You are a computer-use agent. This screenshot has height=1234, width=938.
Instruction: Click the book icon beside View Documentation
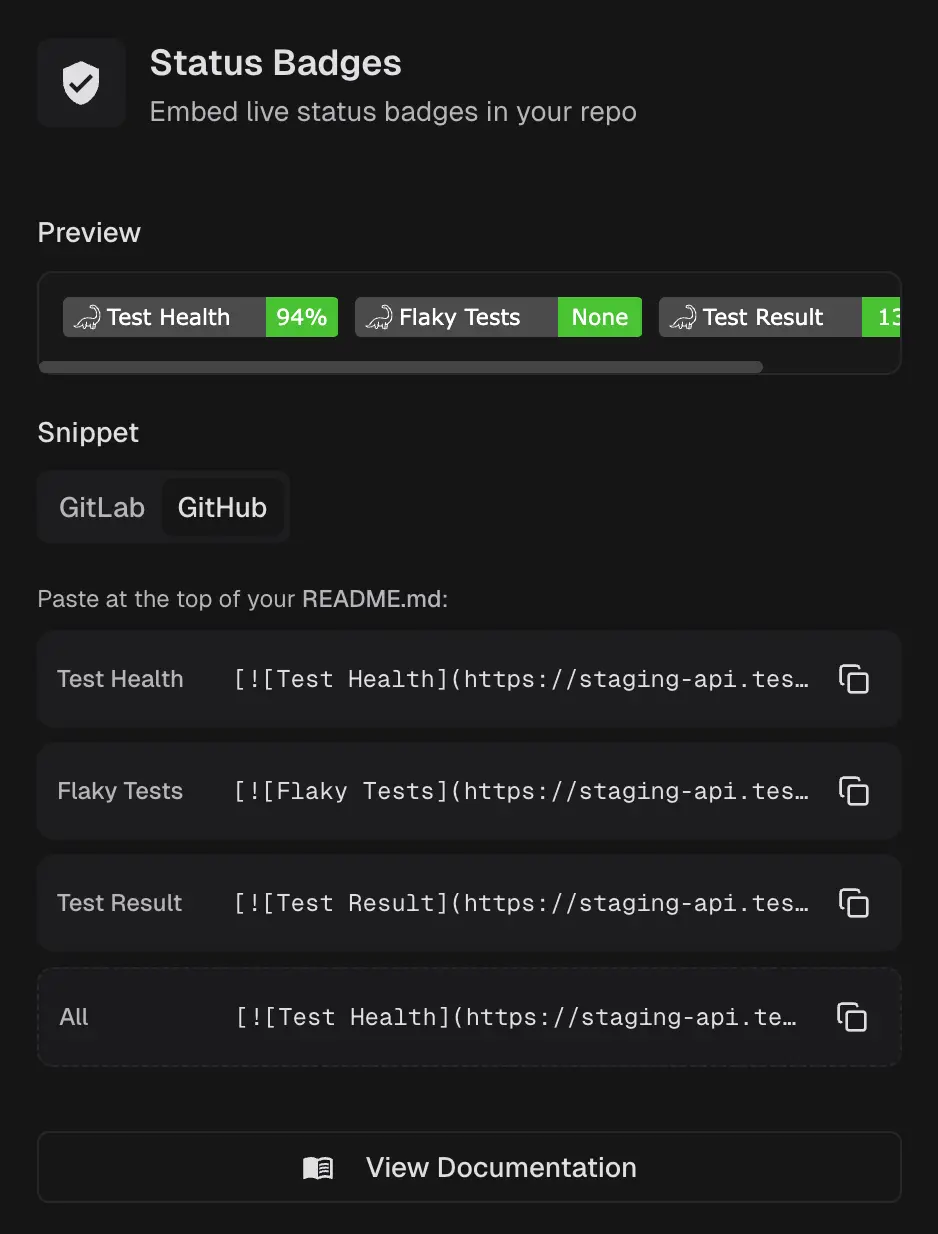[x=318, y=1168]
